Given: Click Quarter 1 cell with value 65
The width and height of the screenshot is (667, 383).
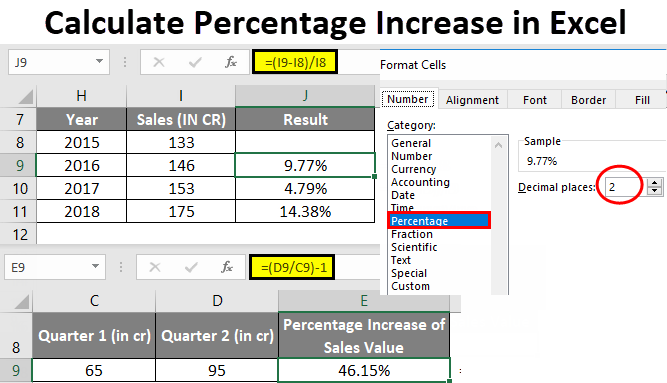Looking at the screenshot, I should [x=94, y=370].
